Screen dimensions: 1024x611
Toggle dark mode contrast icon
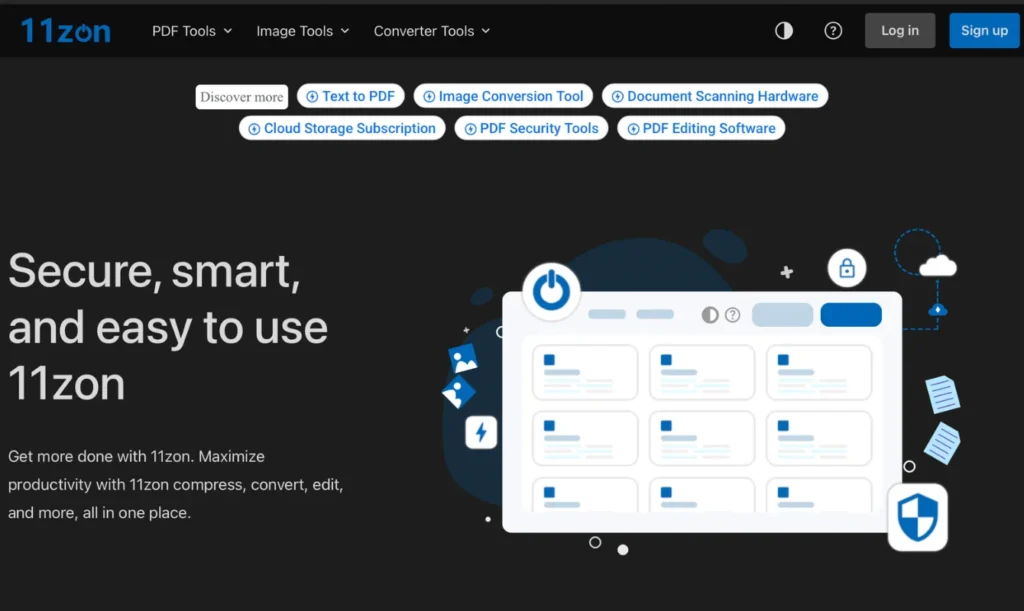[x=784, y=31]
